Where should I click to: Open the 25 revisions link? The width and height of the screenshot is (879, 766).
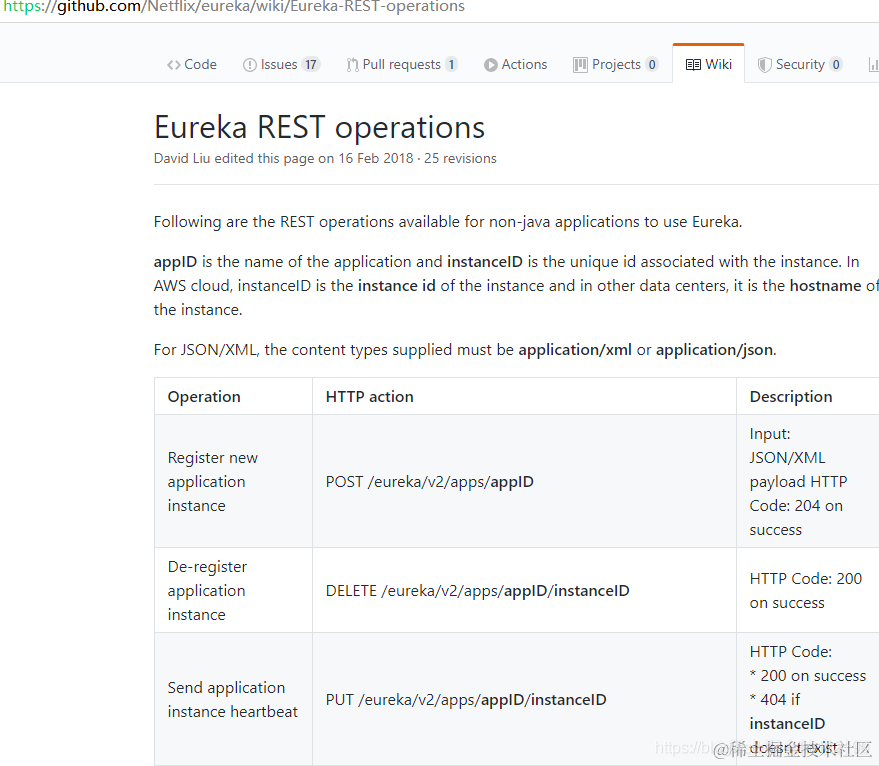[x=460, y=159]
